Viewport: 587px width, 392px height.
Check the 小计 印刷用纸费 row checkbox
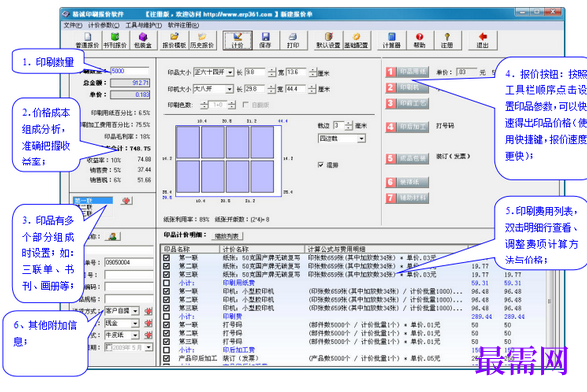tap(166, 283)
